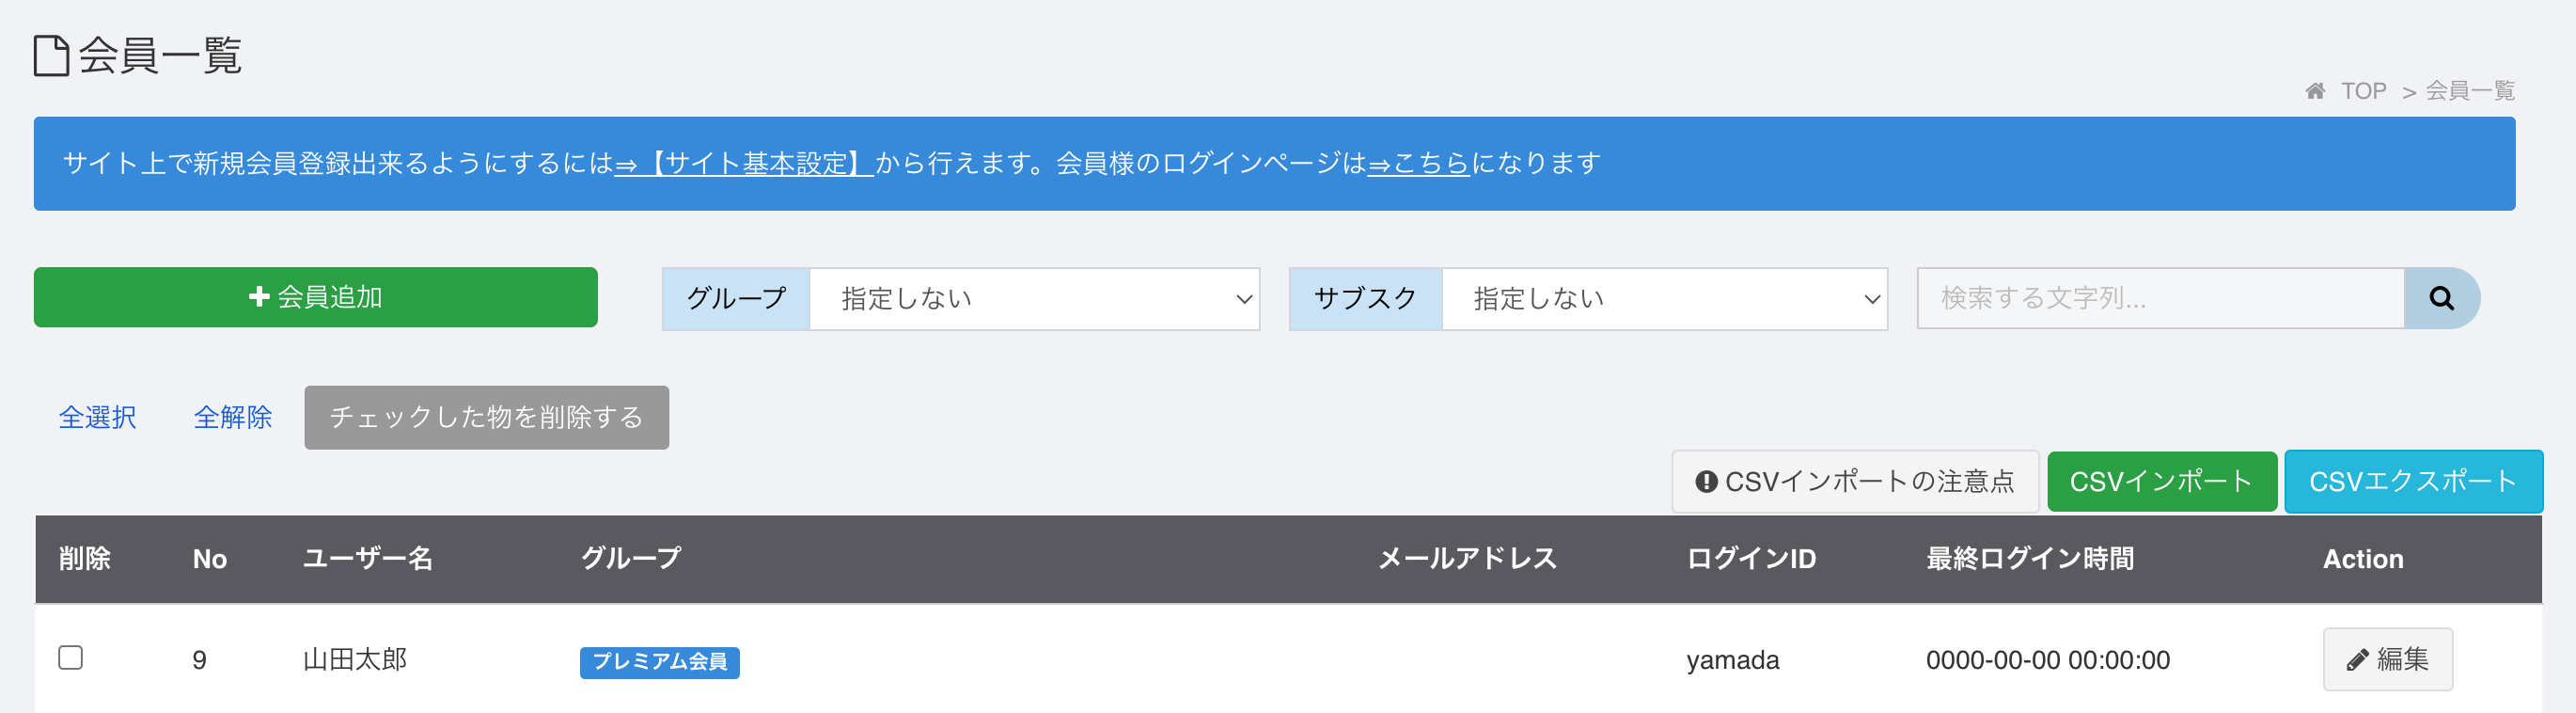Screen dimensions: 2576x713
Task: Open the サブスク filter dropdown
Action: click(1664, 299)
